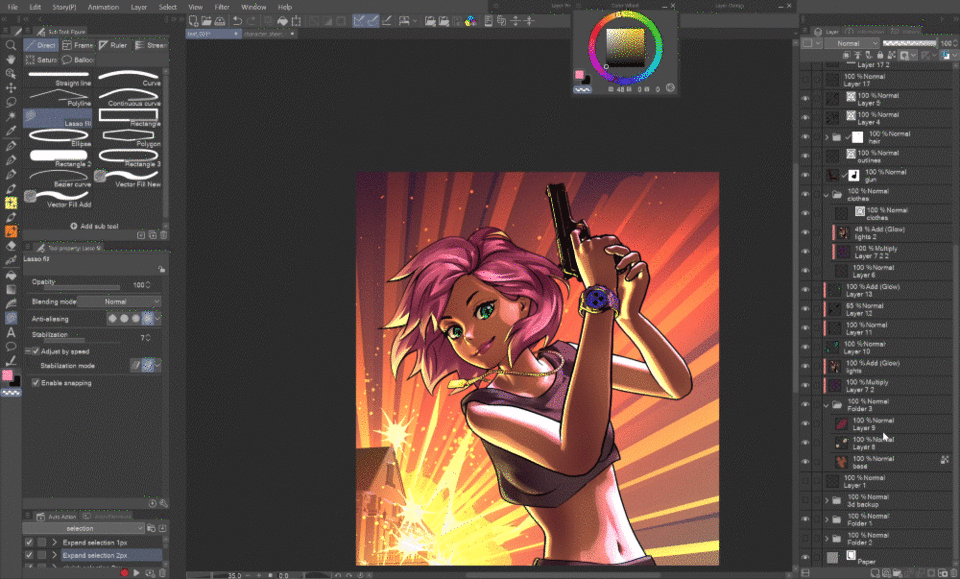Select the Text tool

click(11, 332)
